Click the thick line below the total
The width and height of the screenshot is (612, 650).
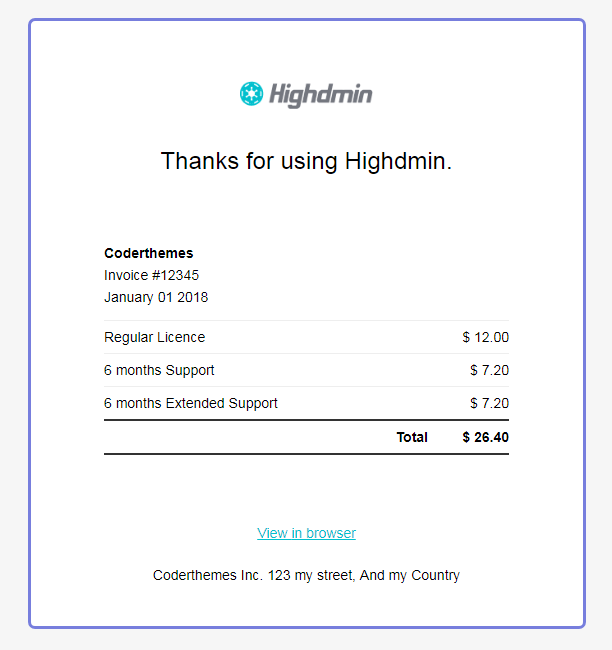tap(306, 454)
